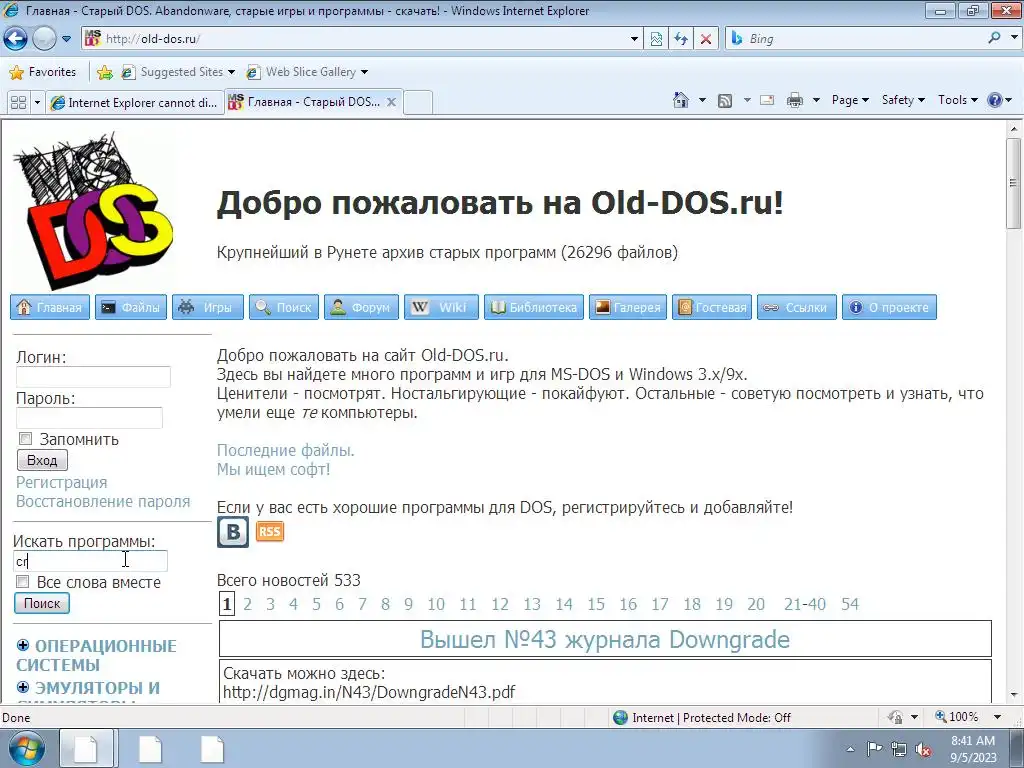Enable the 'Все слова вместе' checkbox
The width and height of the screenshot is (1024, 768).
click(23, 582)
